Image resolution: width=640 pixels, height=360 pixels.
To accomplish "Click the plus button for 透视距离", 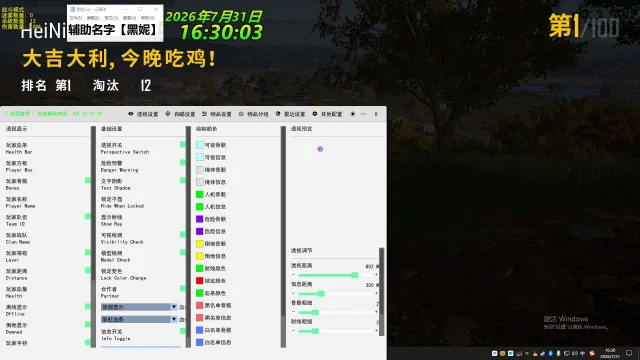I will (376, 275).
